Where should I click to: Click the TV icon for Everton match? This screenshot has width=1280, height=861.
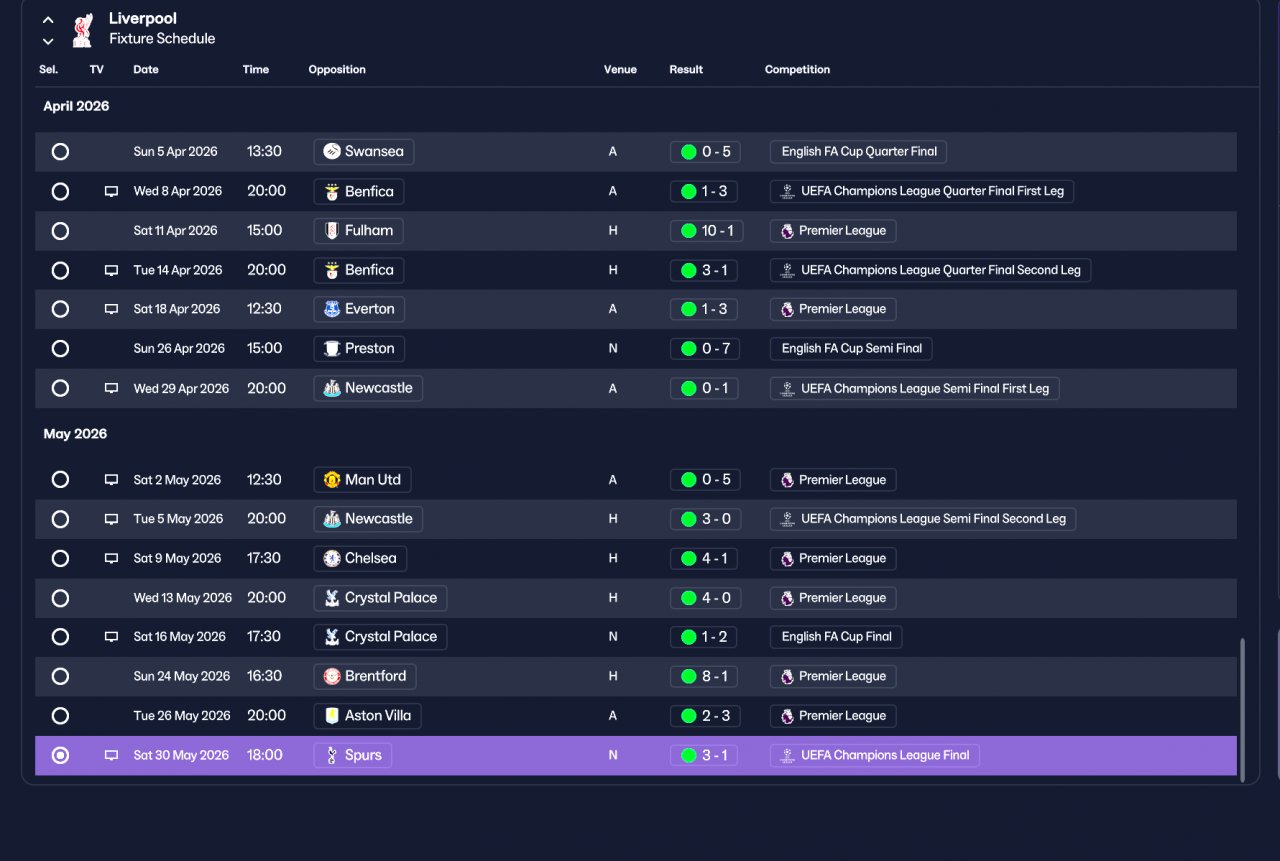pos(111,309)
